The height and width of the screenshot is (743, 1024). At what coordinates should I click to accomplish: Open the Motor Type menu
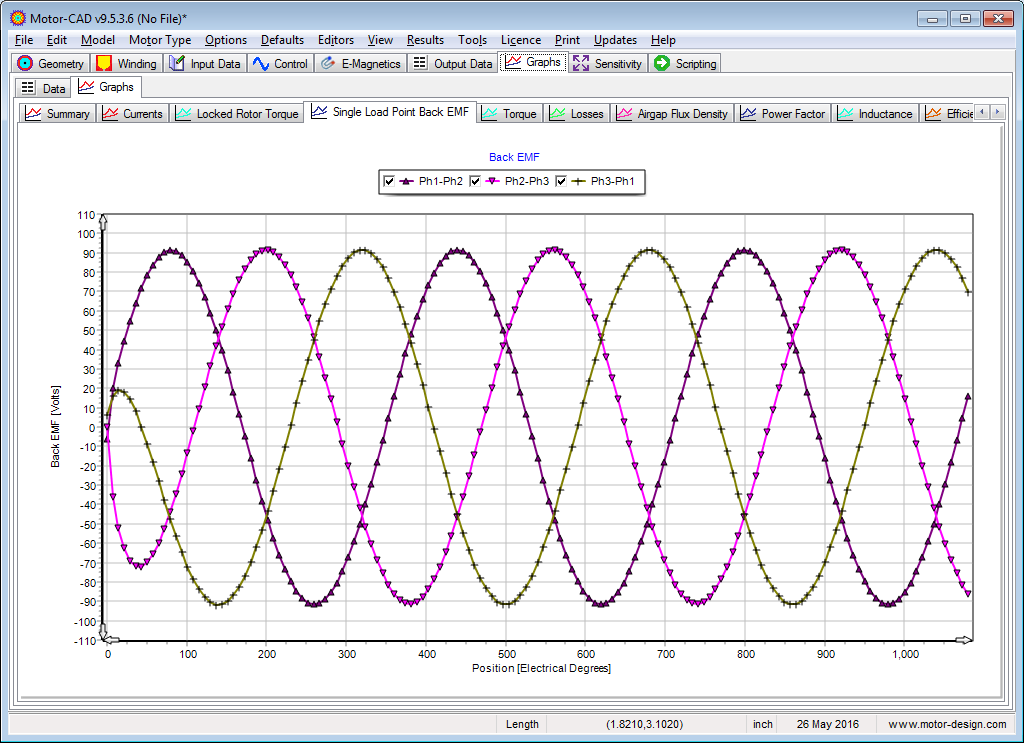coord(160,40)
